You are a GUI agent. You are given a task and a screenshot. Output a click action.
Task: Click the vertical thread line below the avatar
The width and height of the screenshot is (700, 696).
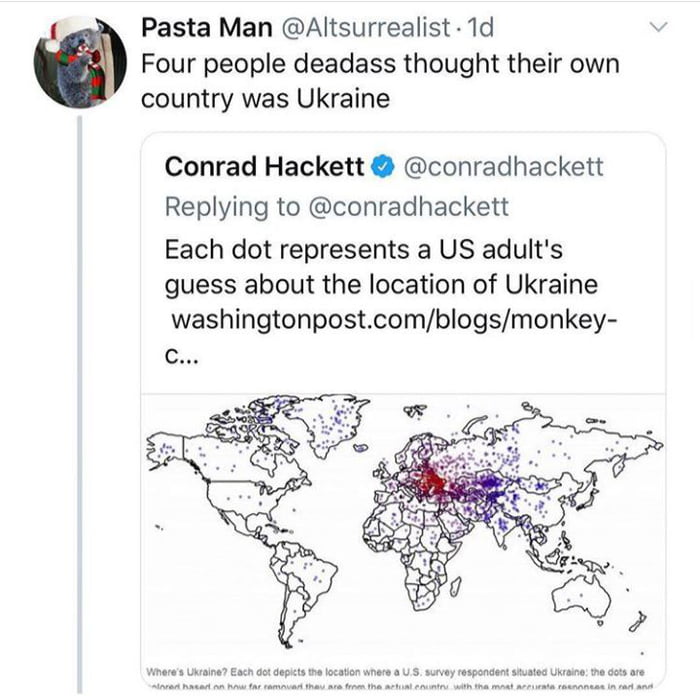[80, 400]
